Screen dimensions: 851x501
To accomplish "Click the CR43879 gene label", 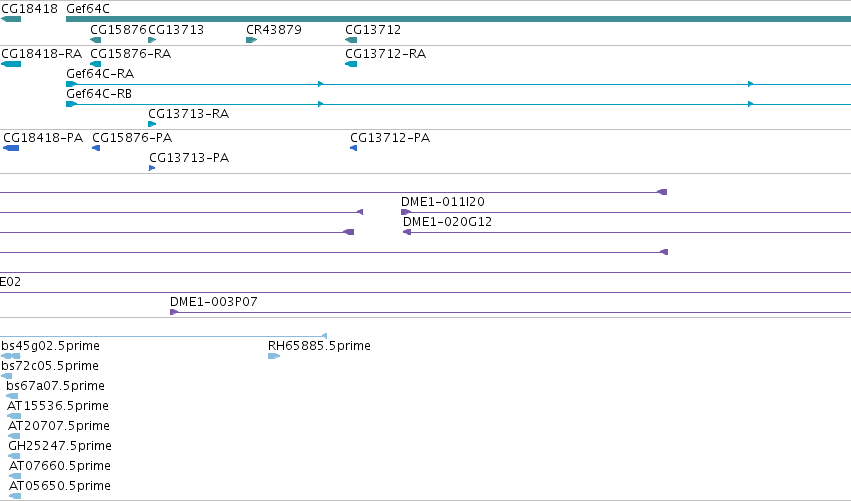I will [x=274, y=30].
